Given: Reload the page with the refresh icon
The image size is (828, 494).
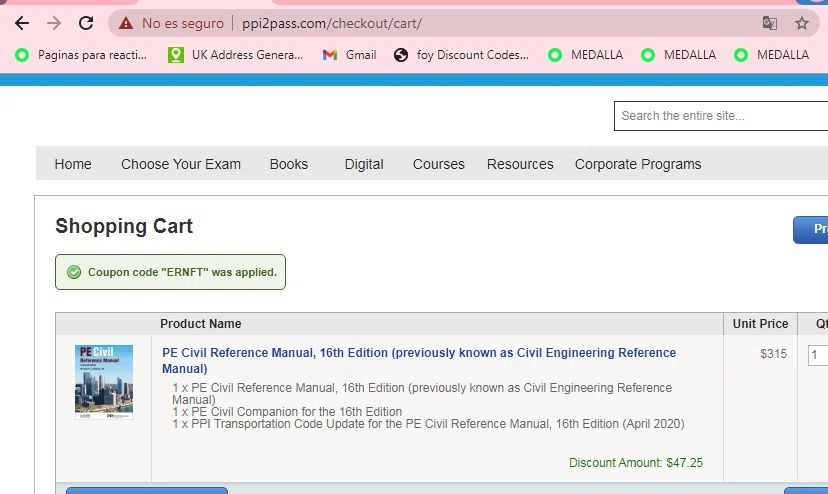Looking at the screenshot, I should (86, 23).
